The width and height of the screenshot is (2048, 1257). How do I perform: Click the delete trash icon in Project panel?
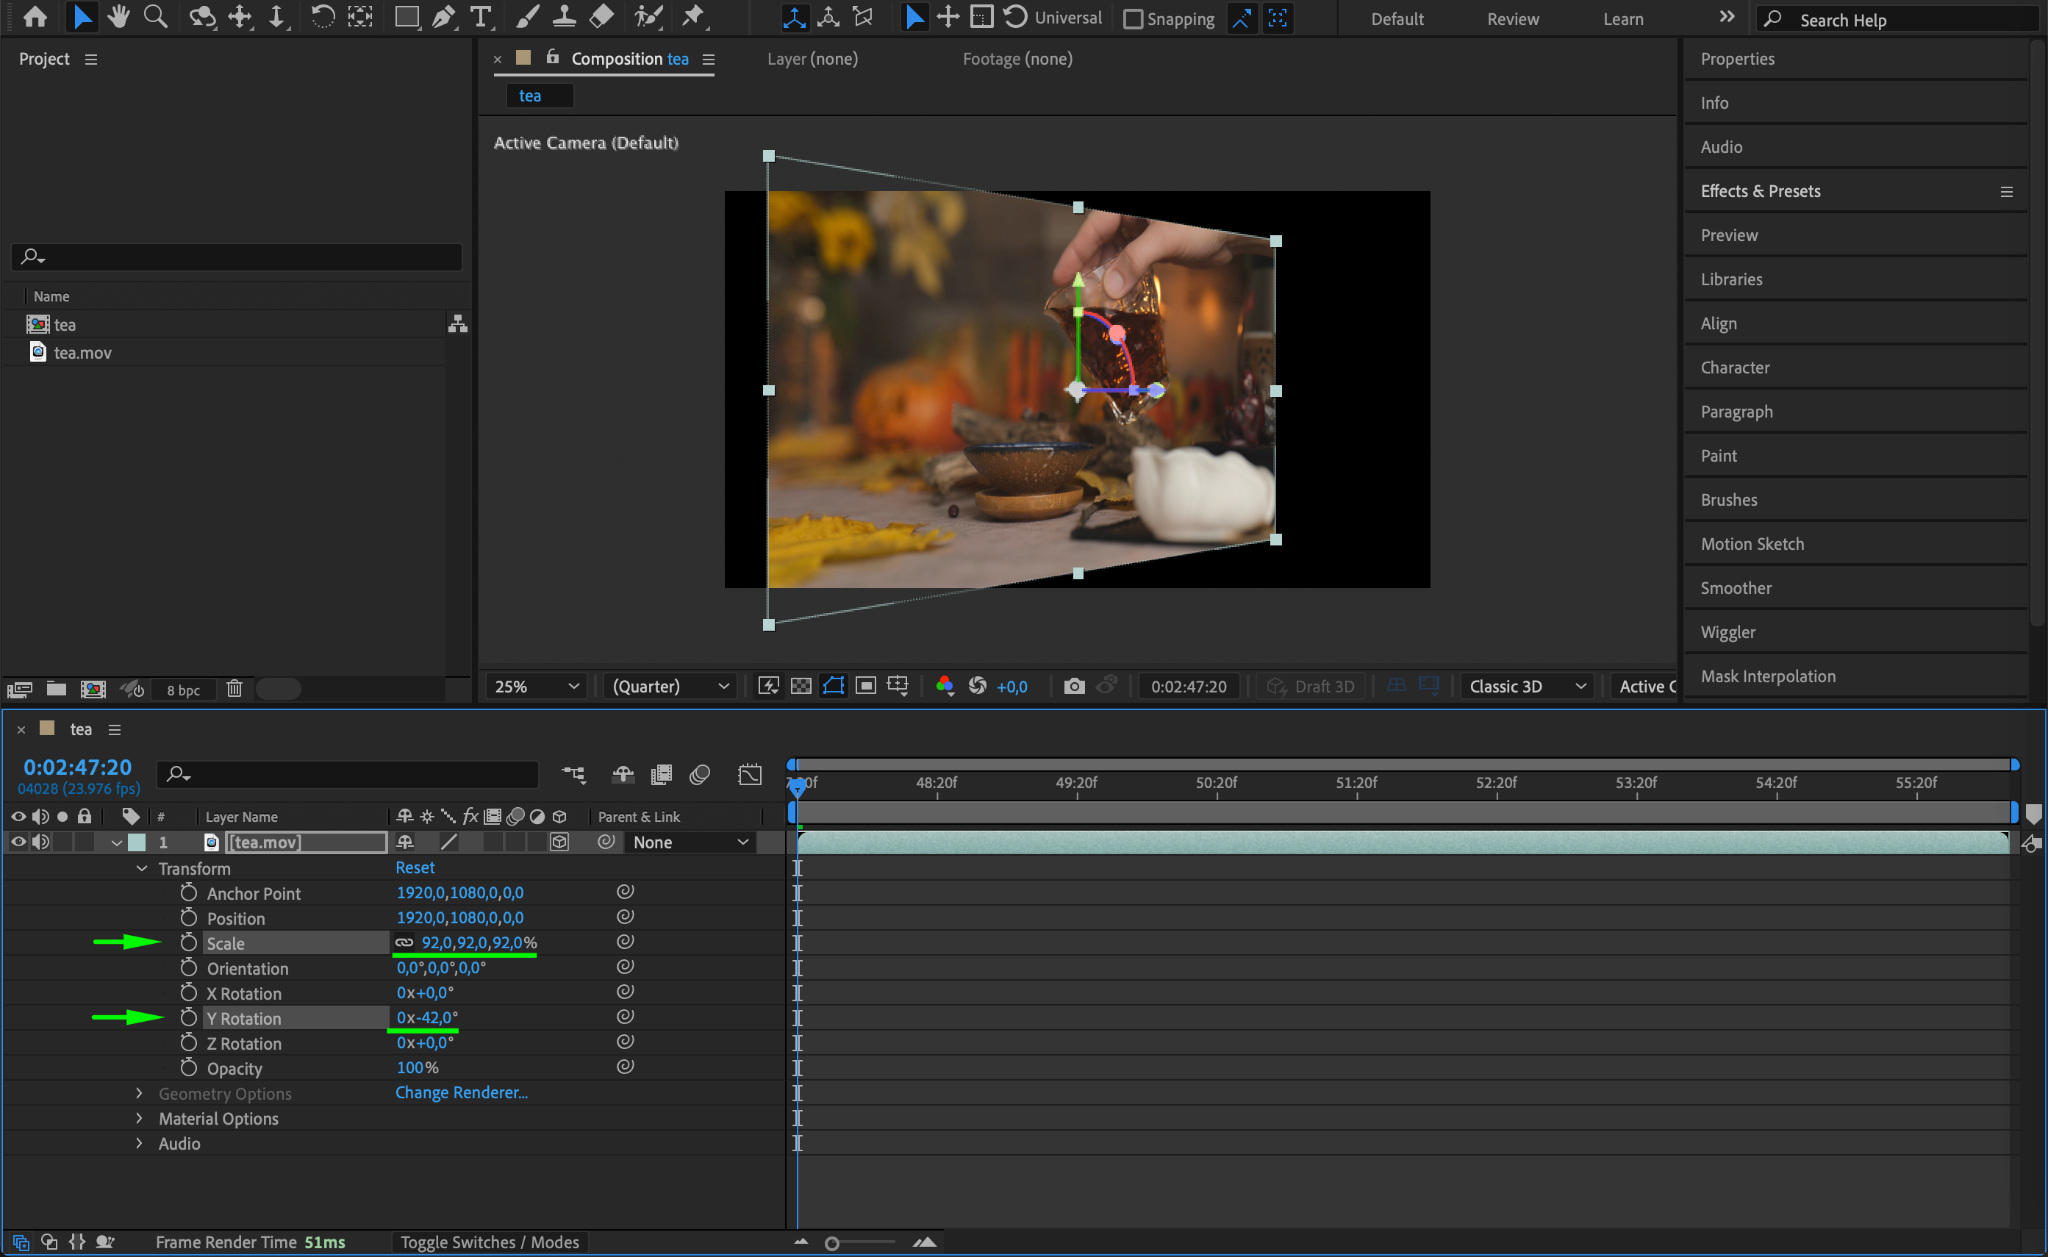point(234,689)
